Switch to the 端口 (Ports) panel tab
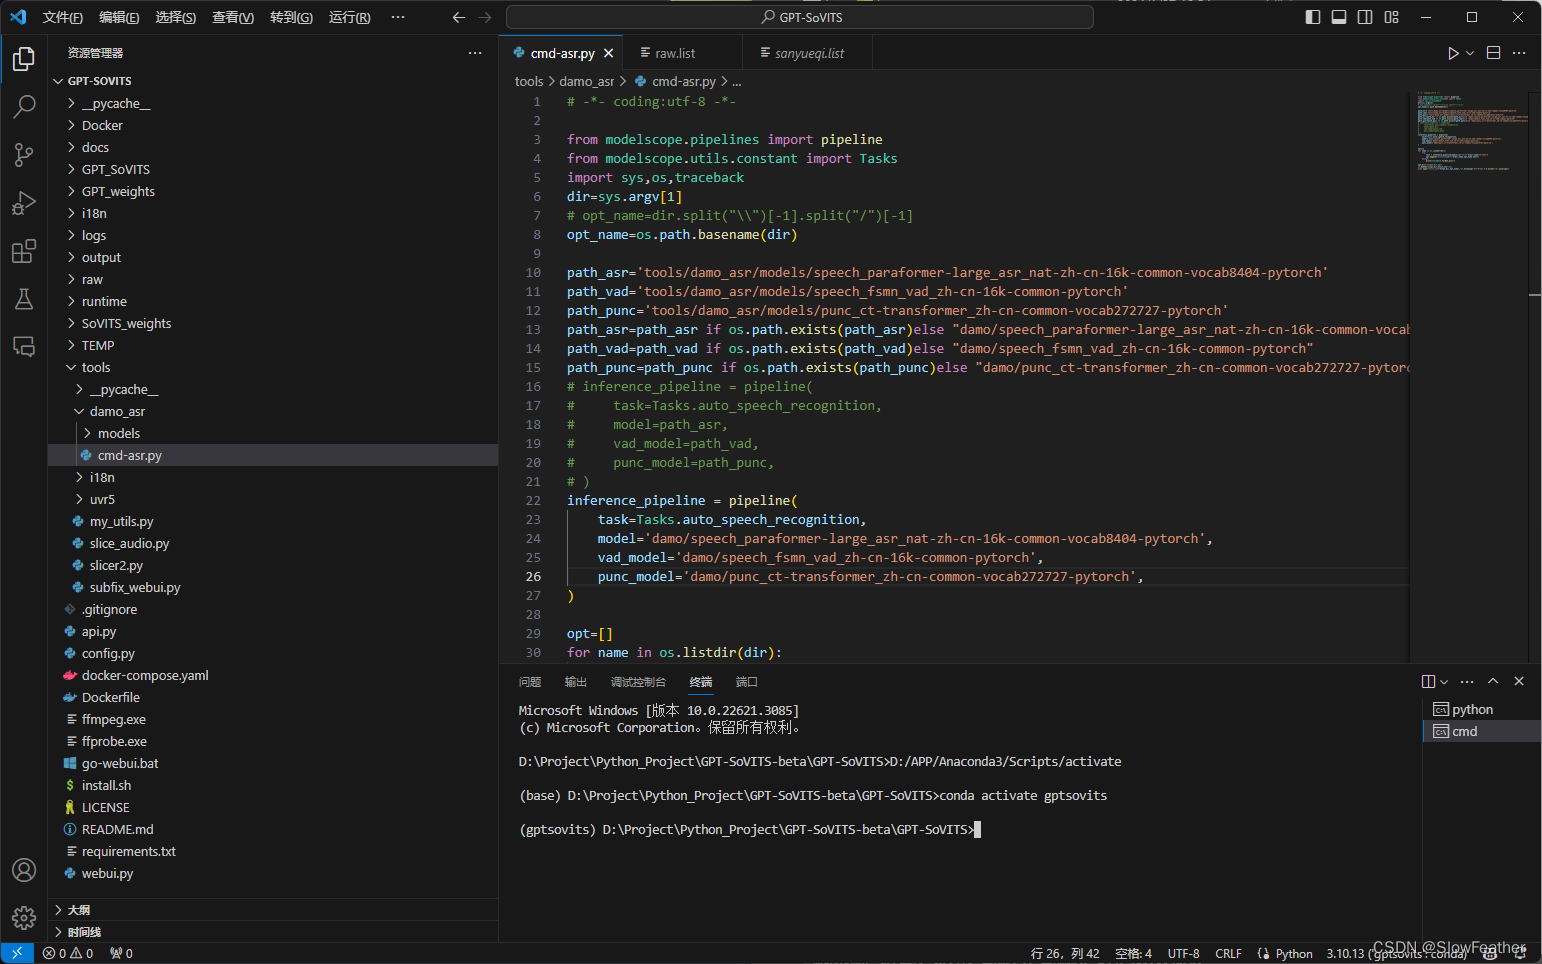This screenshot has height=964, width=1542. 747,682
